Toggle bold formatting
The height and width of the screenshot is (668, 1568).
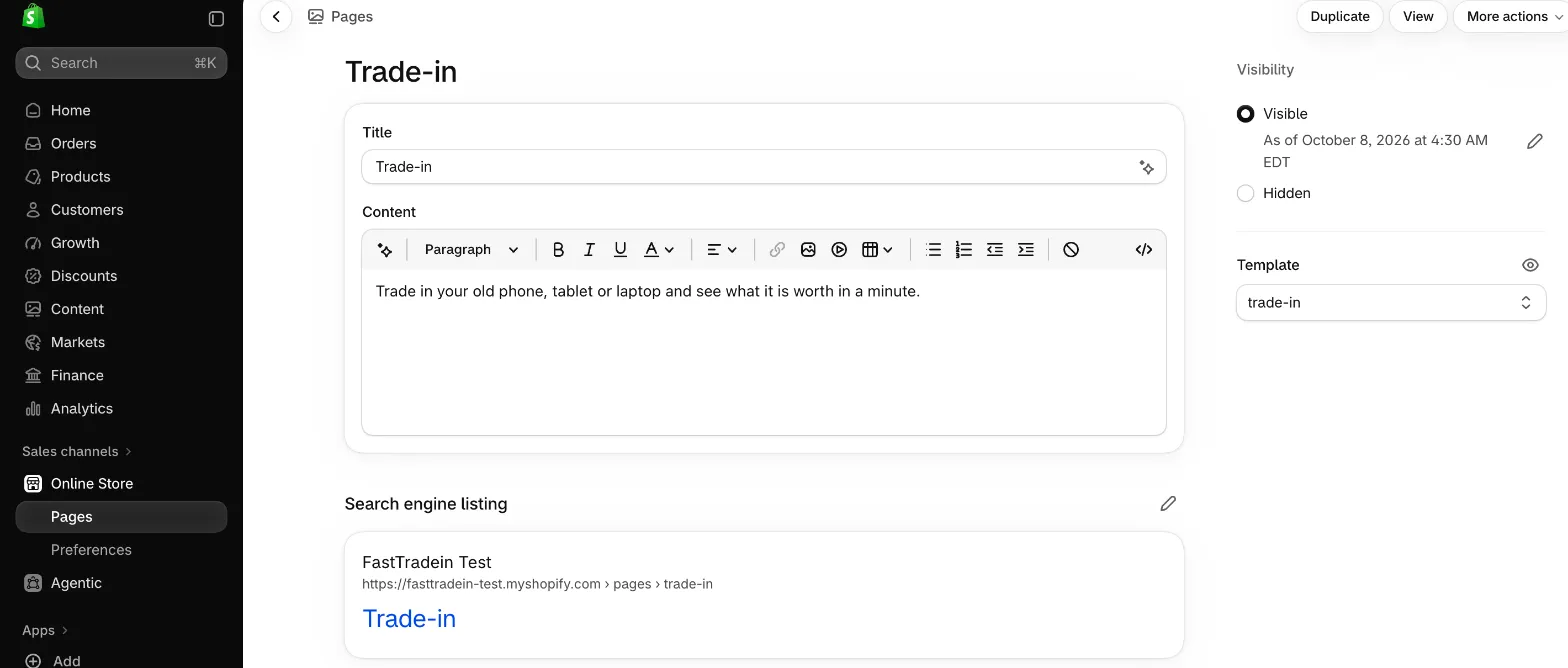pyautogui.click(x=558, y=250)
